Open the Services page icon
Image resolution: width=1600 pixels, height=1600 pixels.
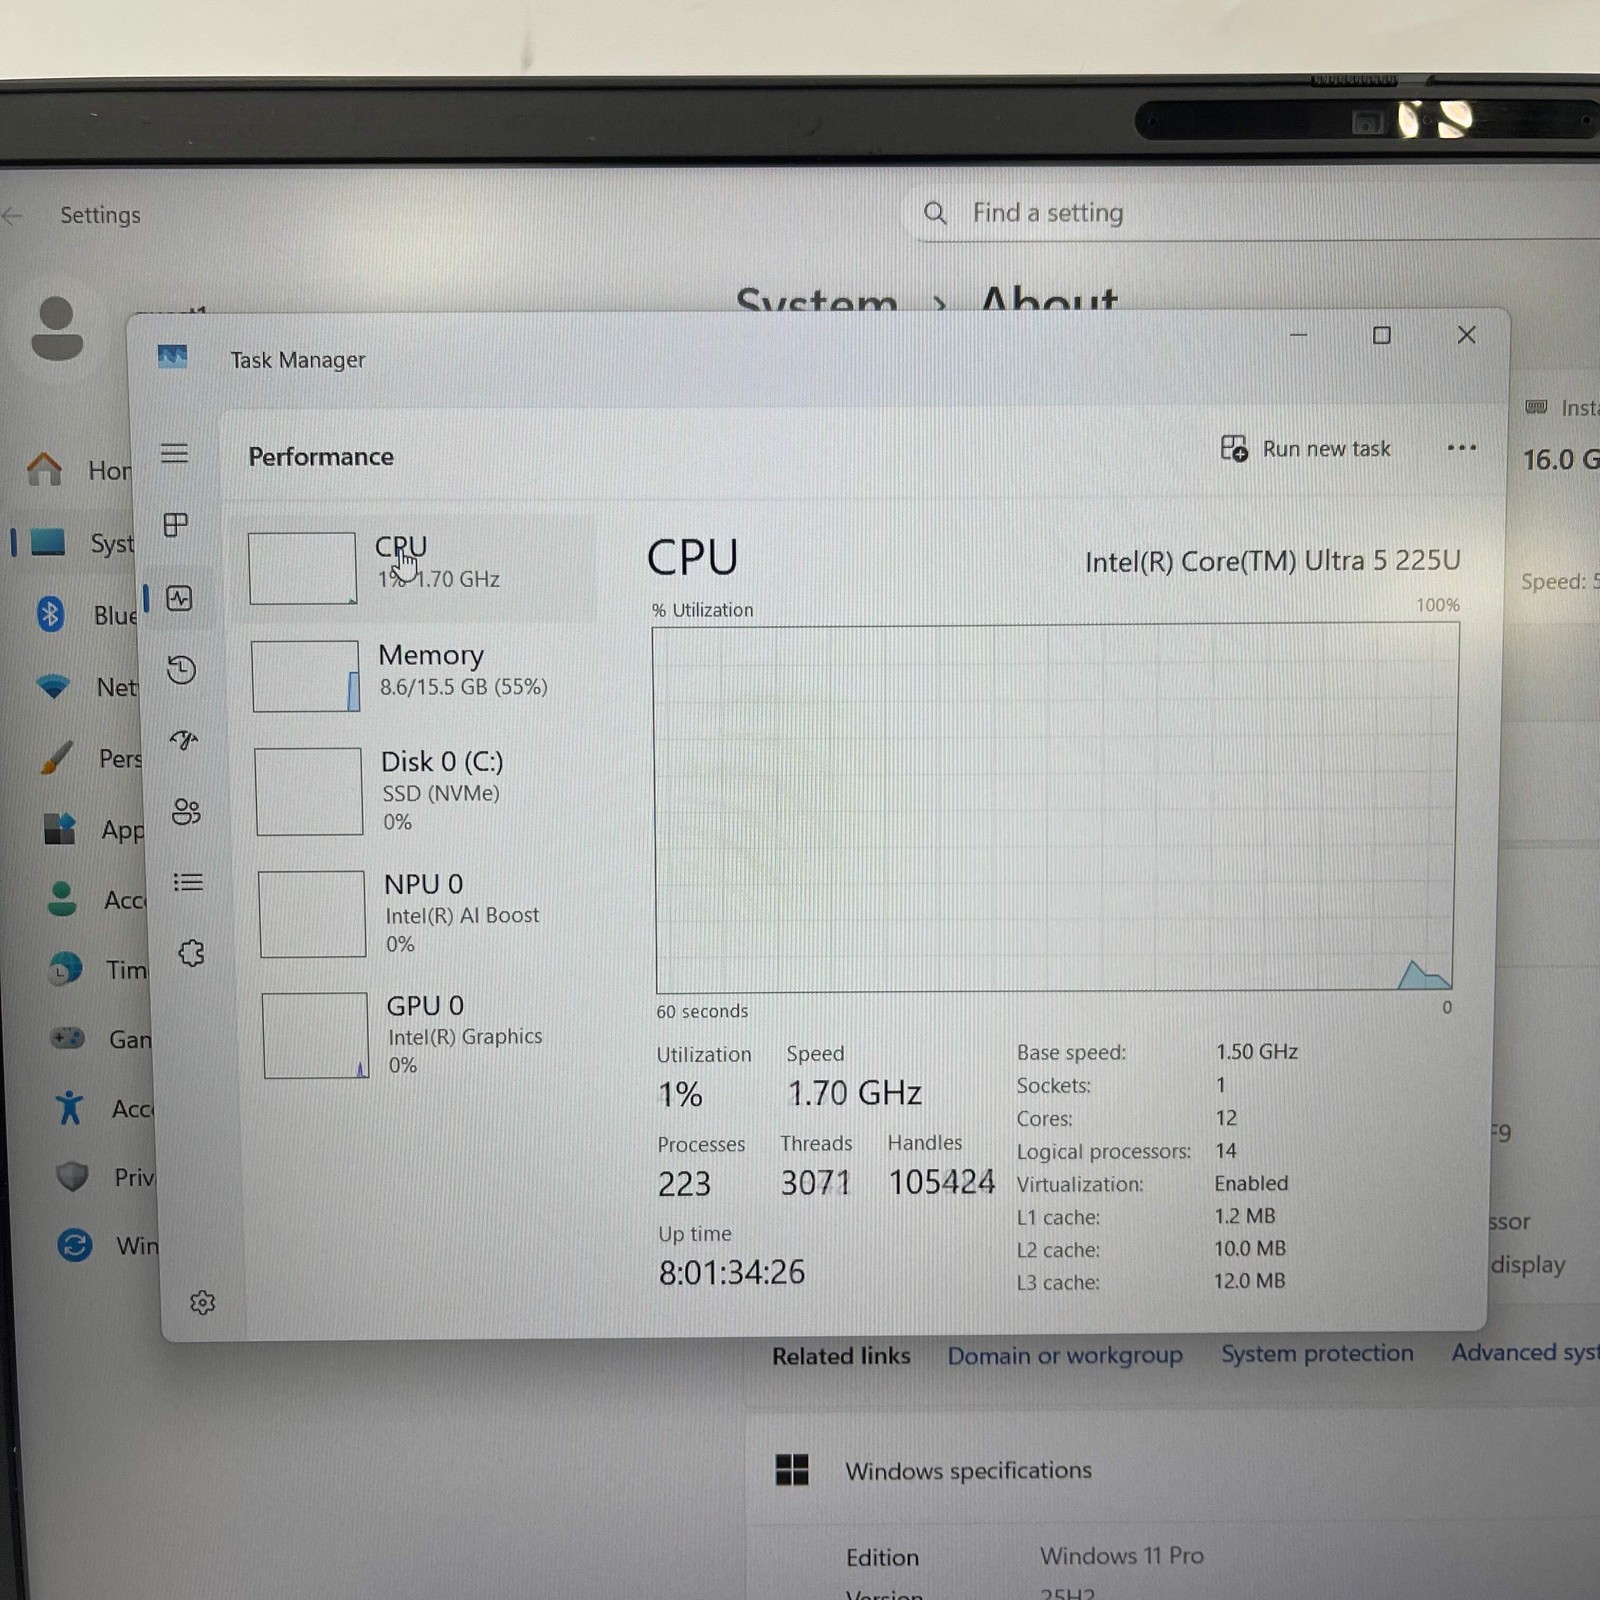191,953
